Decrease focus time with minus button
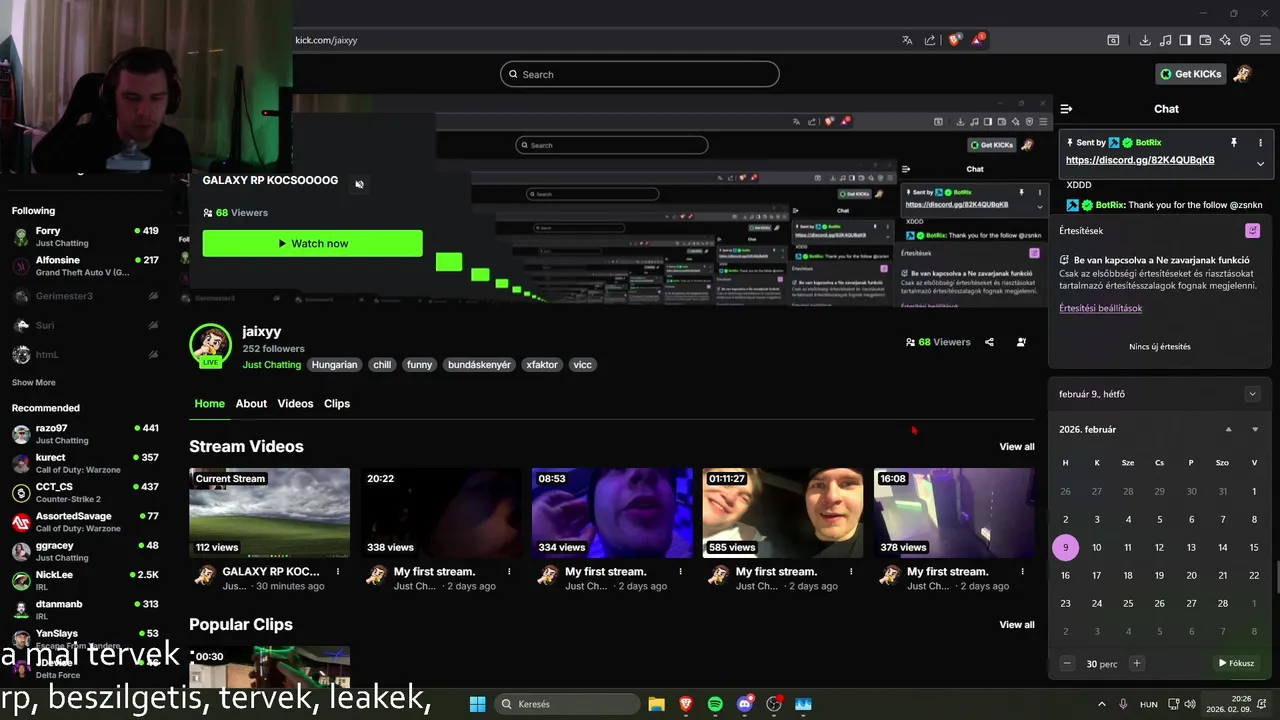1280x720 pixels. tap(1067, 663)
